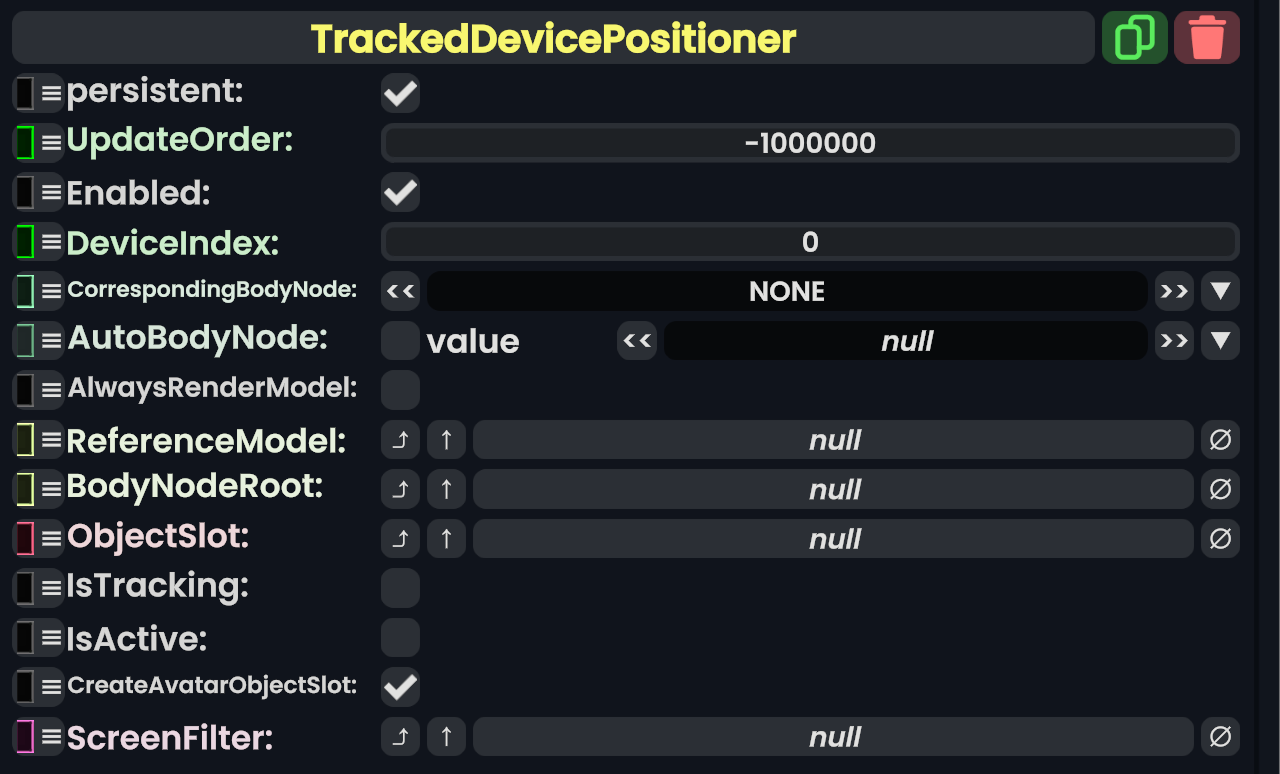Click the CorrespondingBodyNode NONE value button

pyautogui.click(x=786, y=291)
